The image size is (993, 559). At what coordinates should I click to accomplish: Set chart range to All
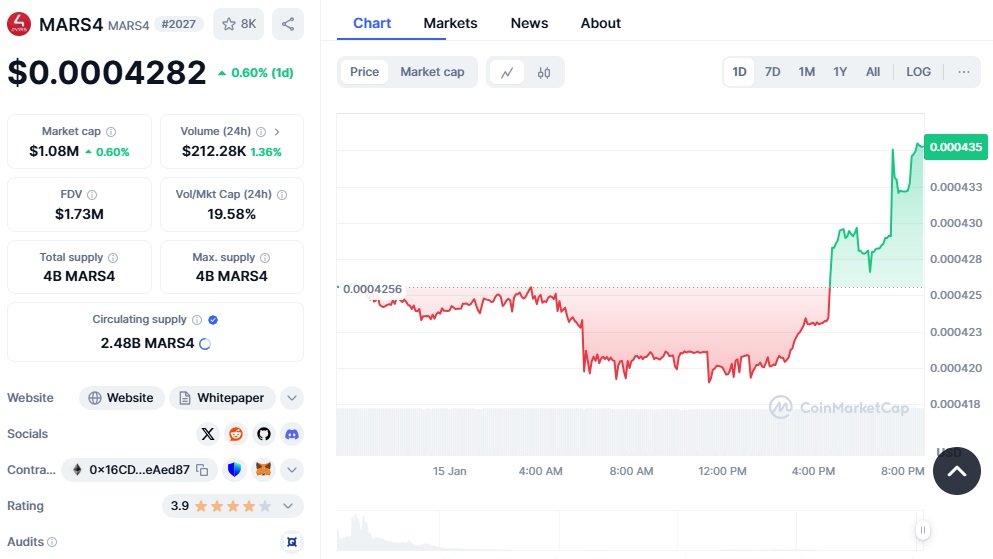(x=873, y=72)
